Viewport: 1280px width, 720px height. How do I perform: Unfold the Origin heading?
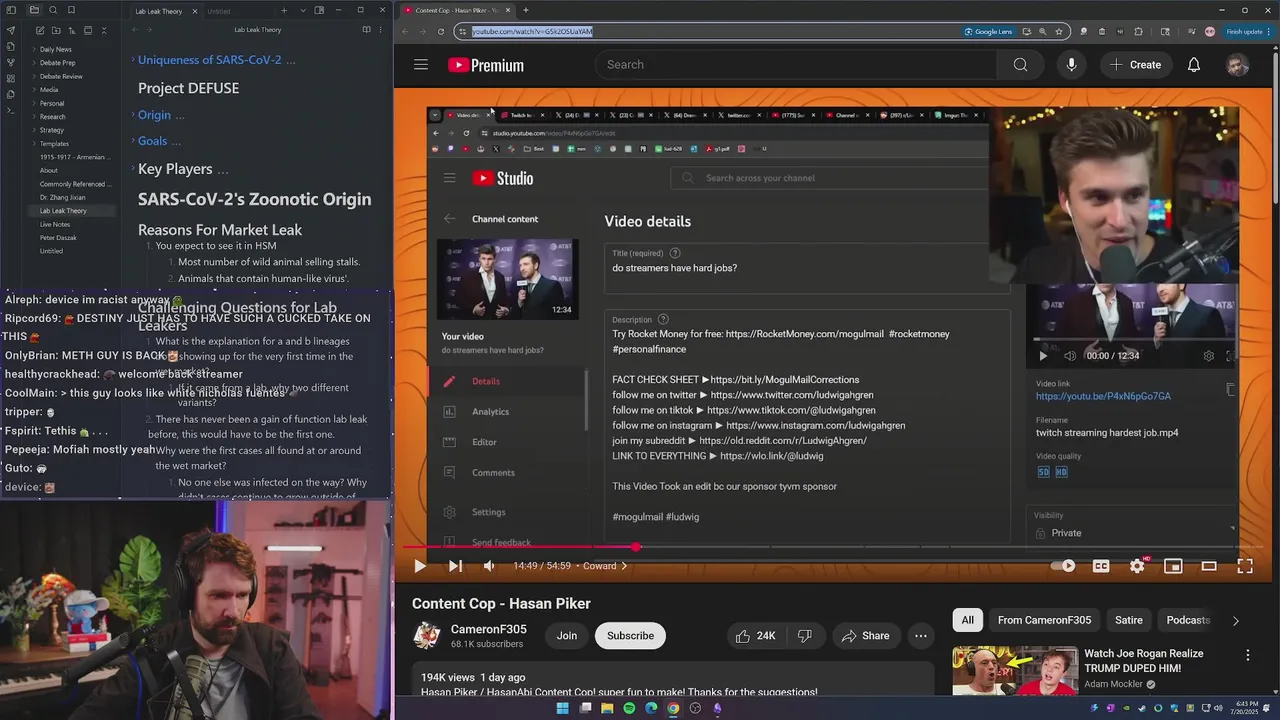(x=133, y=115)
